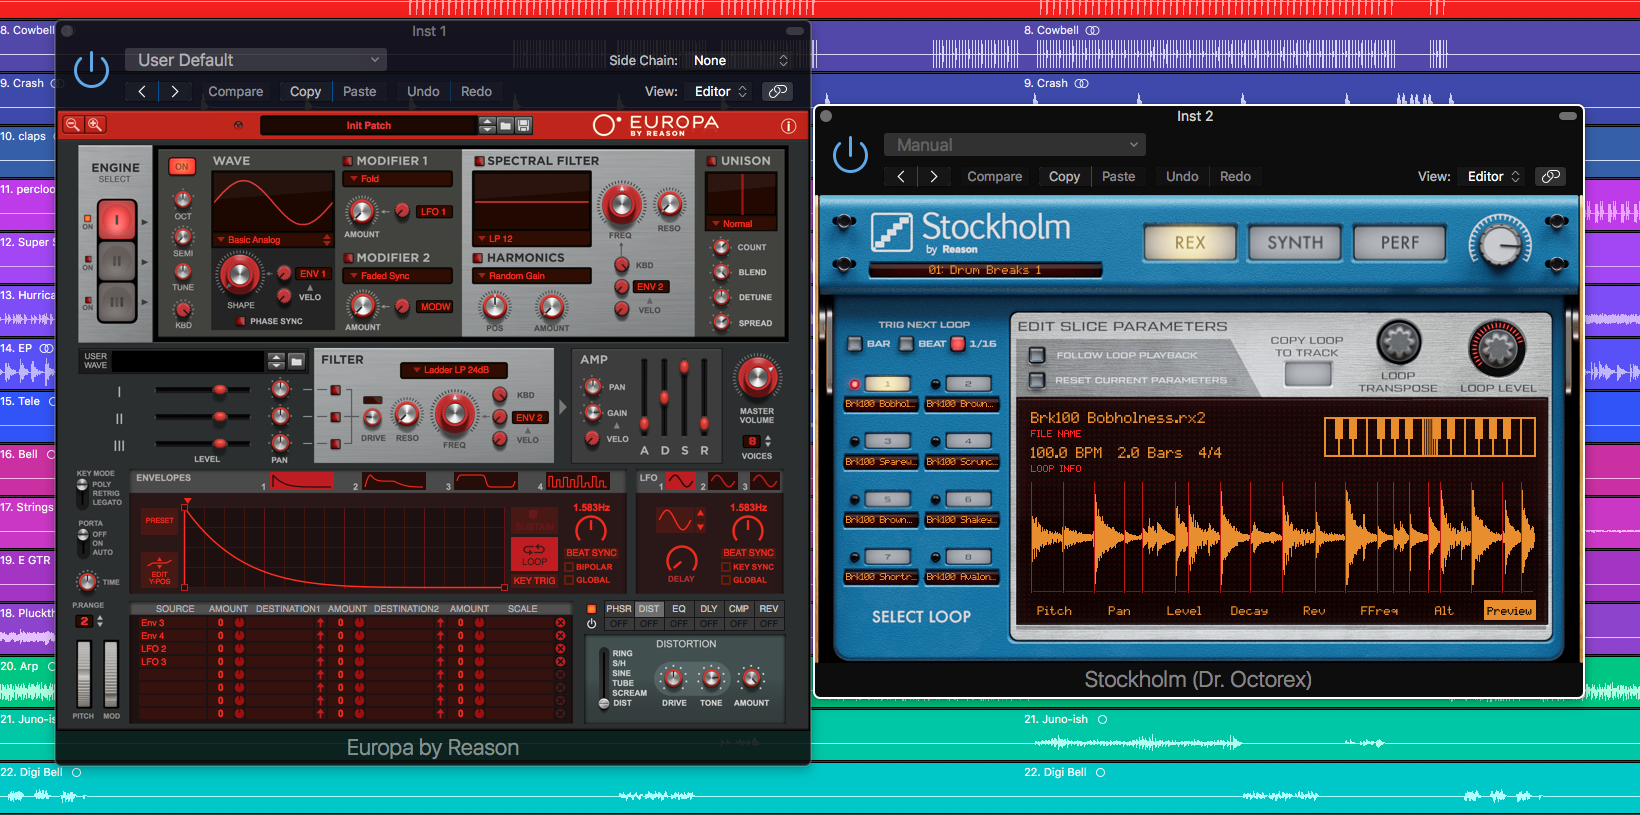Open the PHSR effect tab

pyautogui.click(x=619, y=609)
